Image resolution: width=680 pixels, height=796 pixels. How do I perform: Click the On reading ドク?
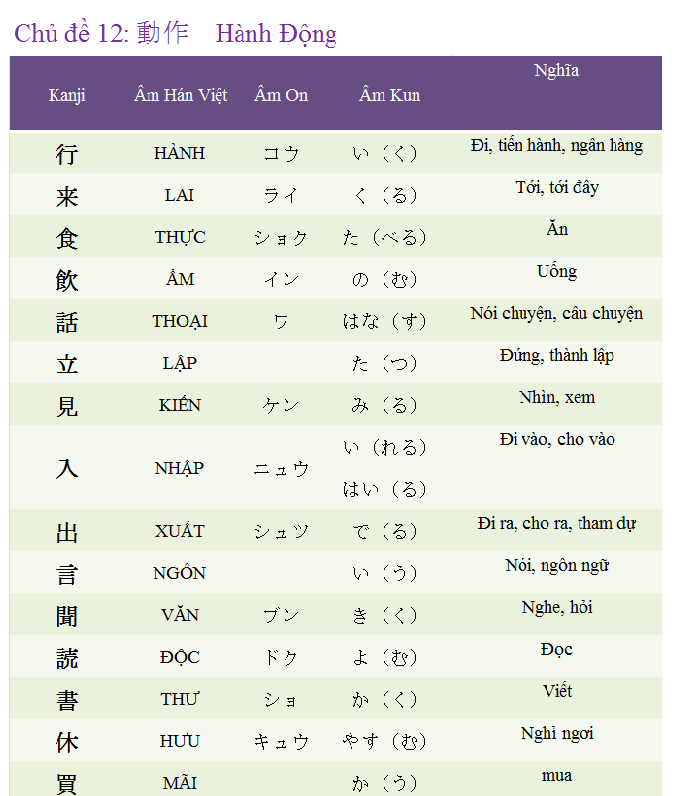[281, 658]
